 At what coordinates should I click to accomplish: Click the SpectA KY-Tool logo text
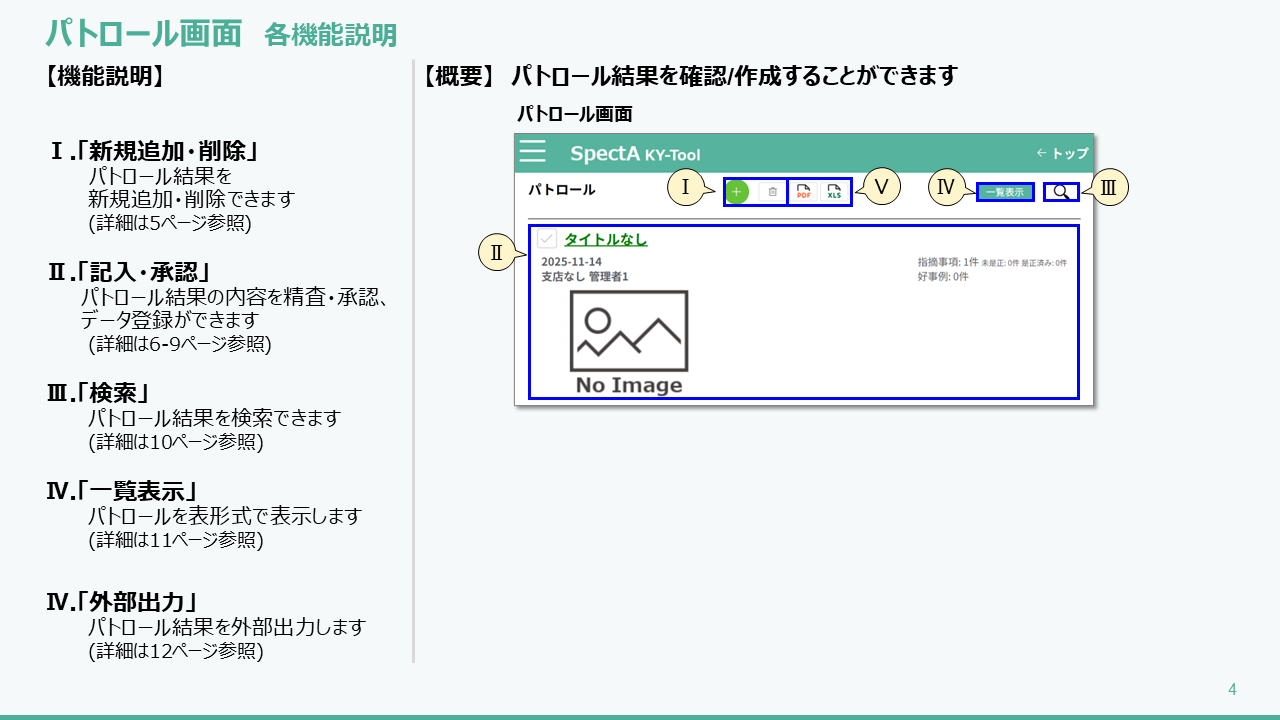click(x=635, y=154)
